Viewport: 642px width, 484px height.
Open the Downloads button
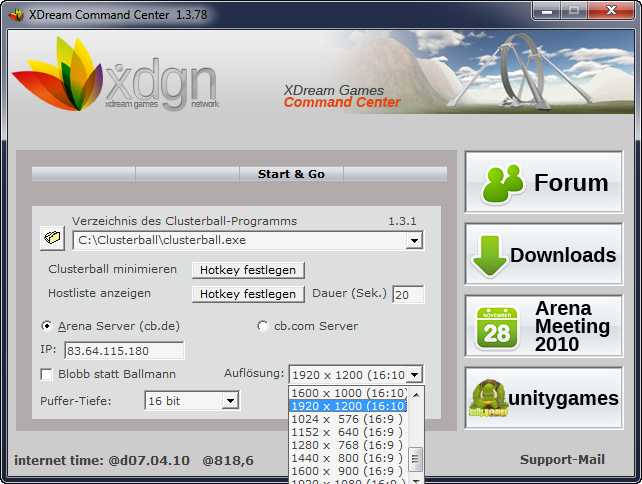point(544,254)
